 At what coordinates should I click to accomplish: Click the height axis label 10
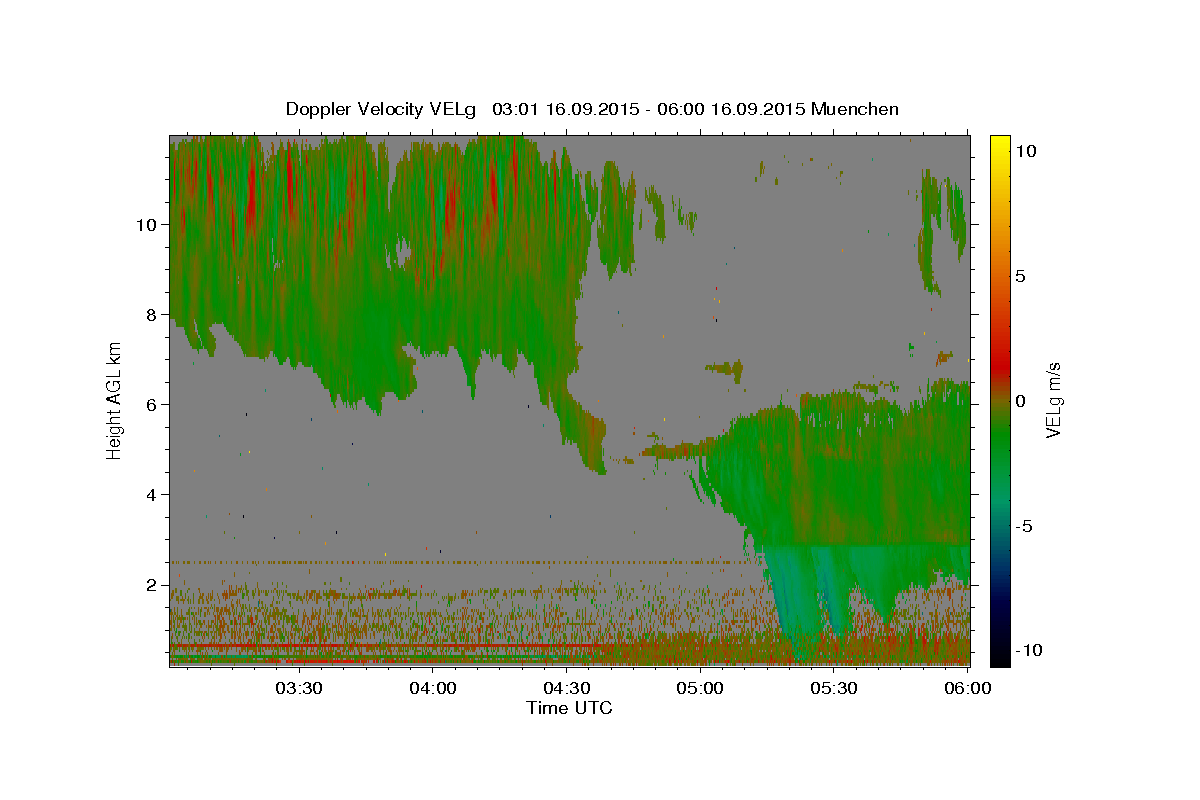coord(146,224)
